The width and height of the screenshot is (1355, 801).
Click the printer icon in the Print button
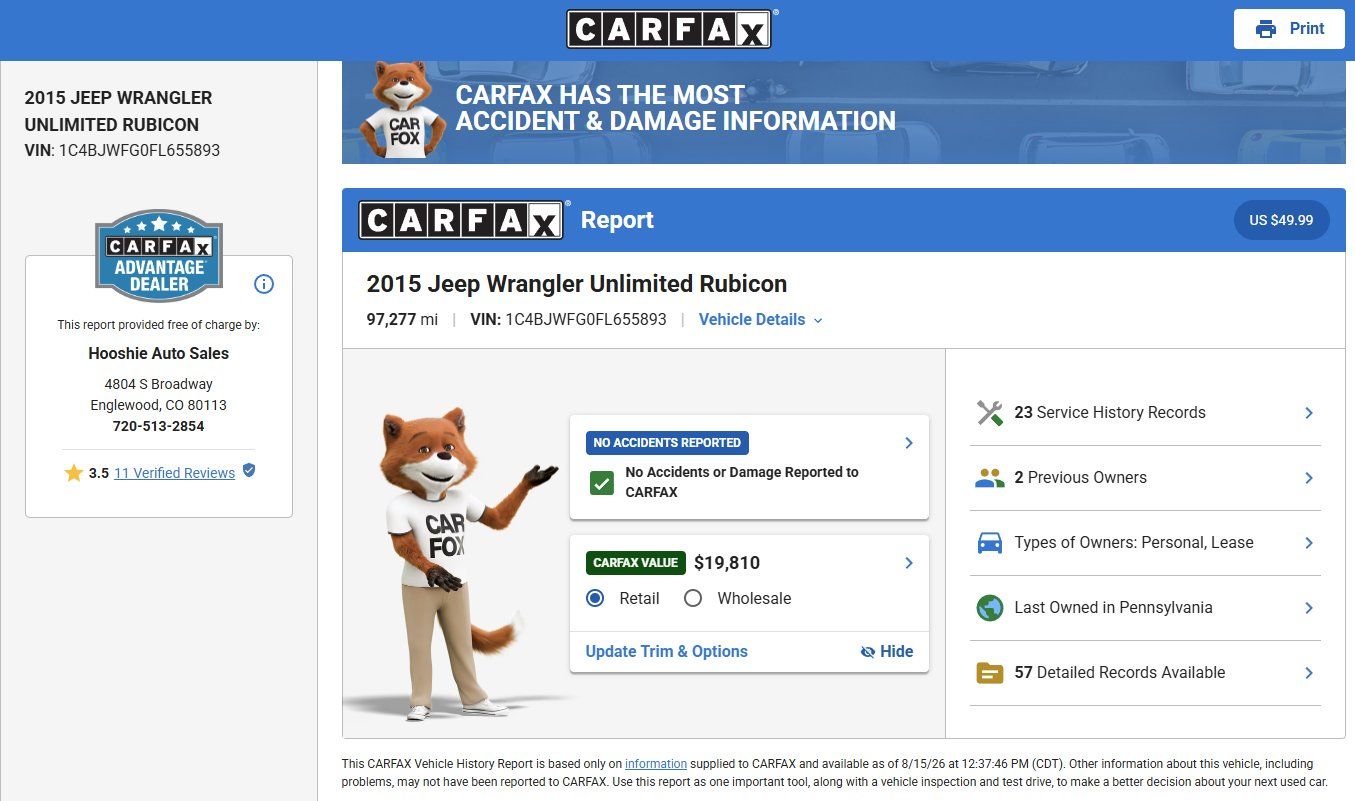click(1266, 29)
